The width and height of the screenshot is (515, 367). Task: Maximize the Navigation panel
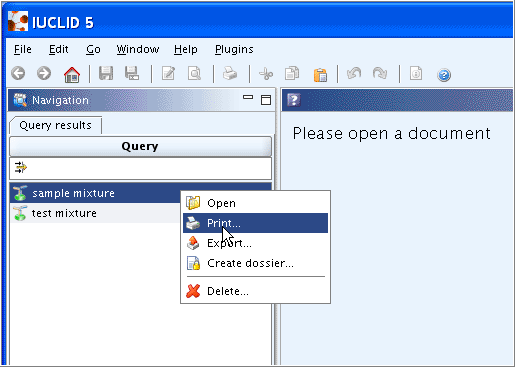(x=266, y=100)
